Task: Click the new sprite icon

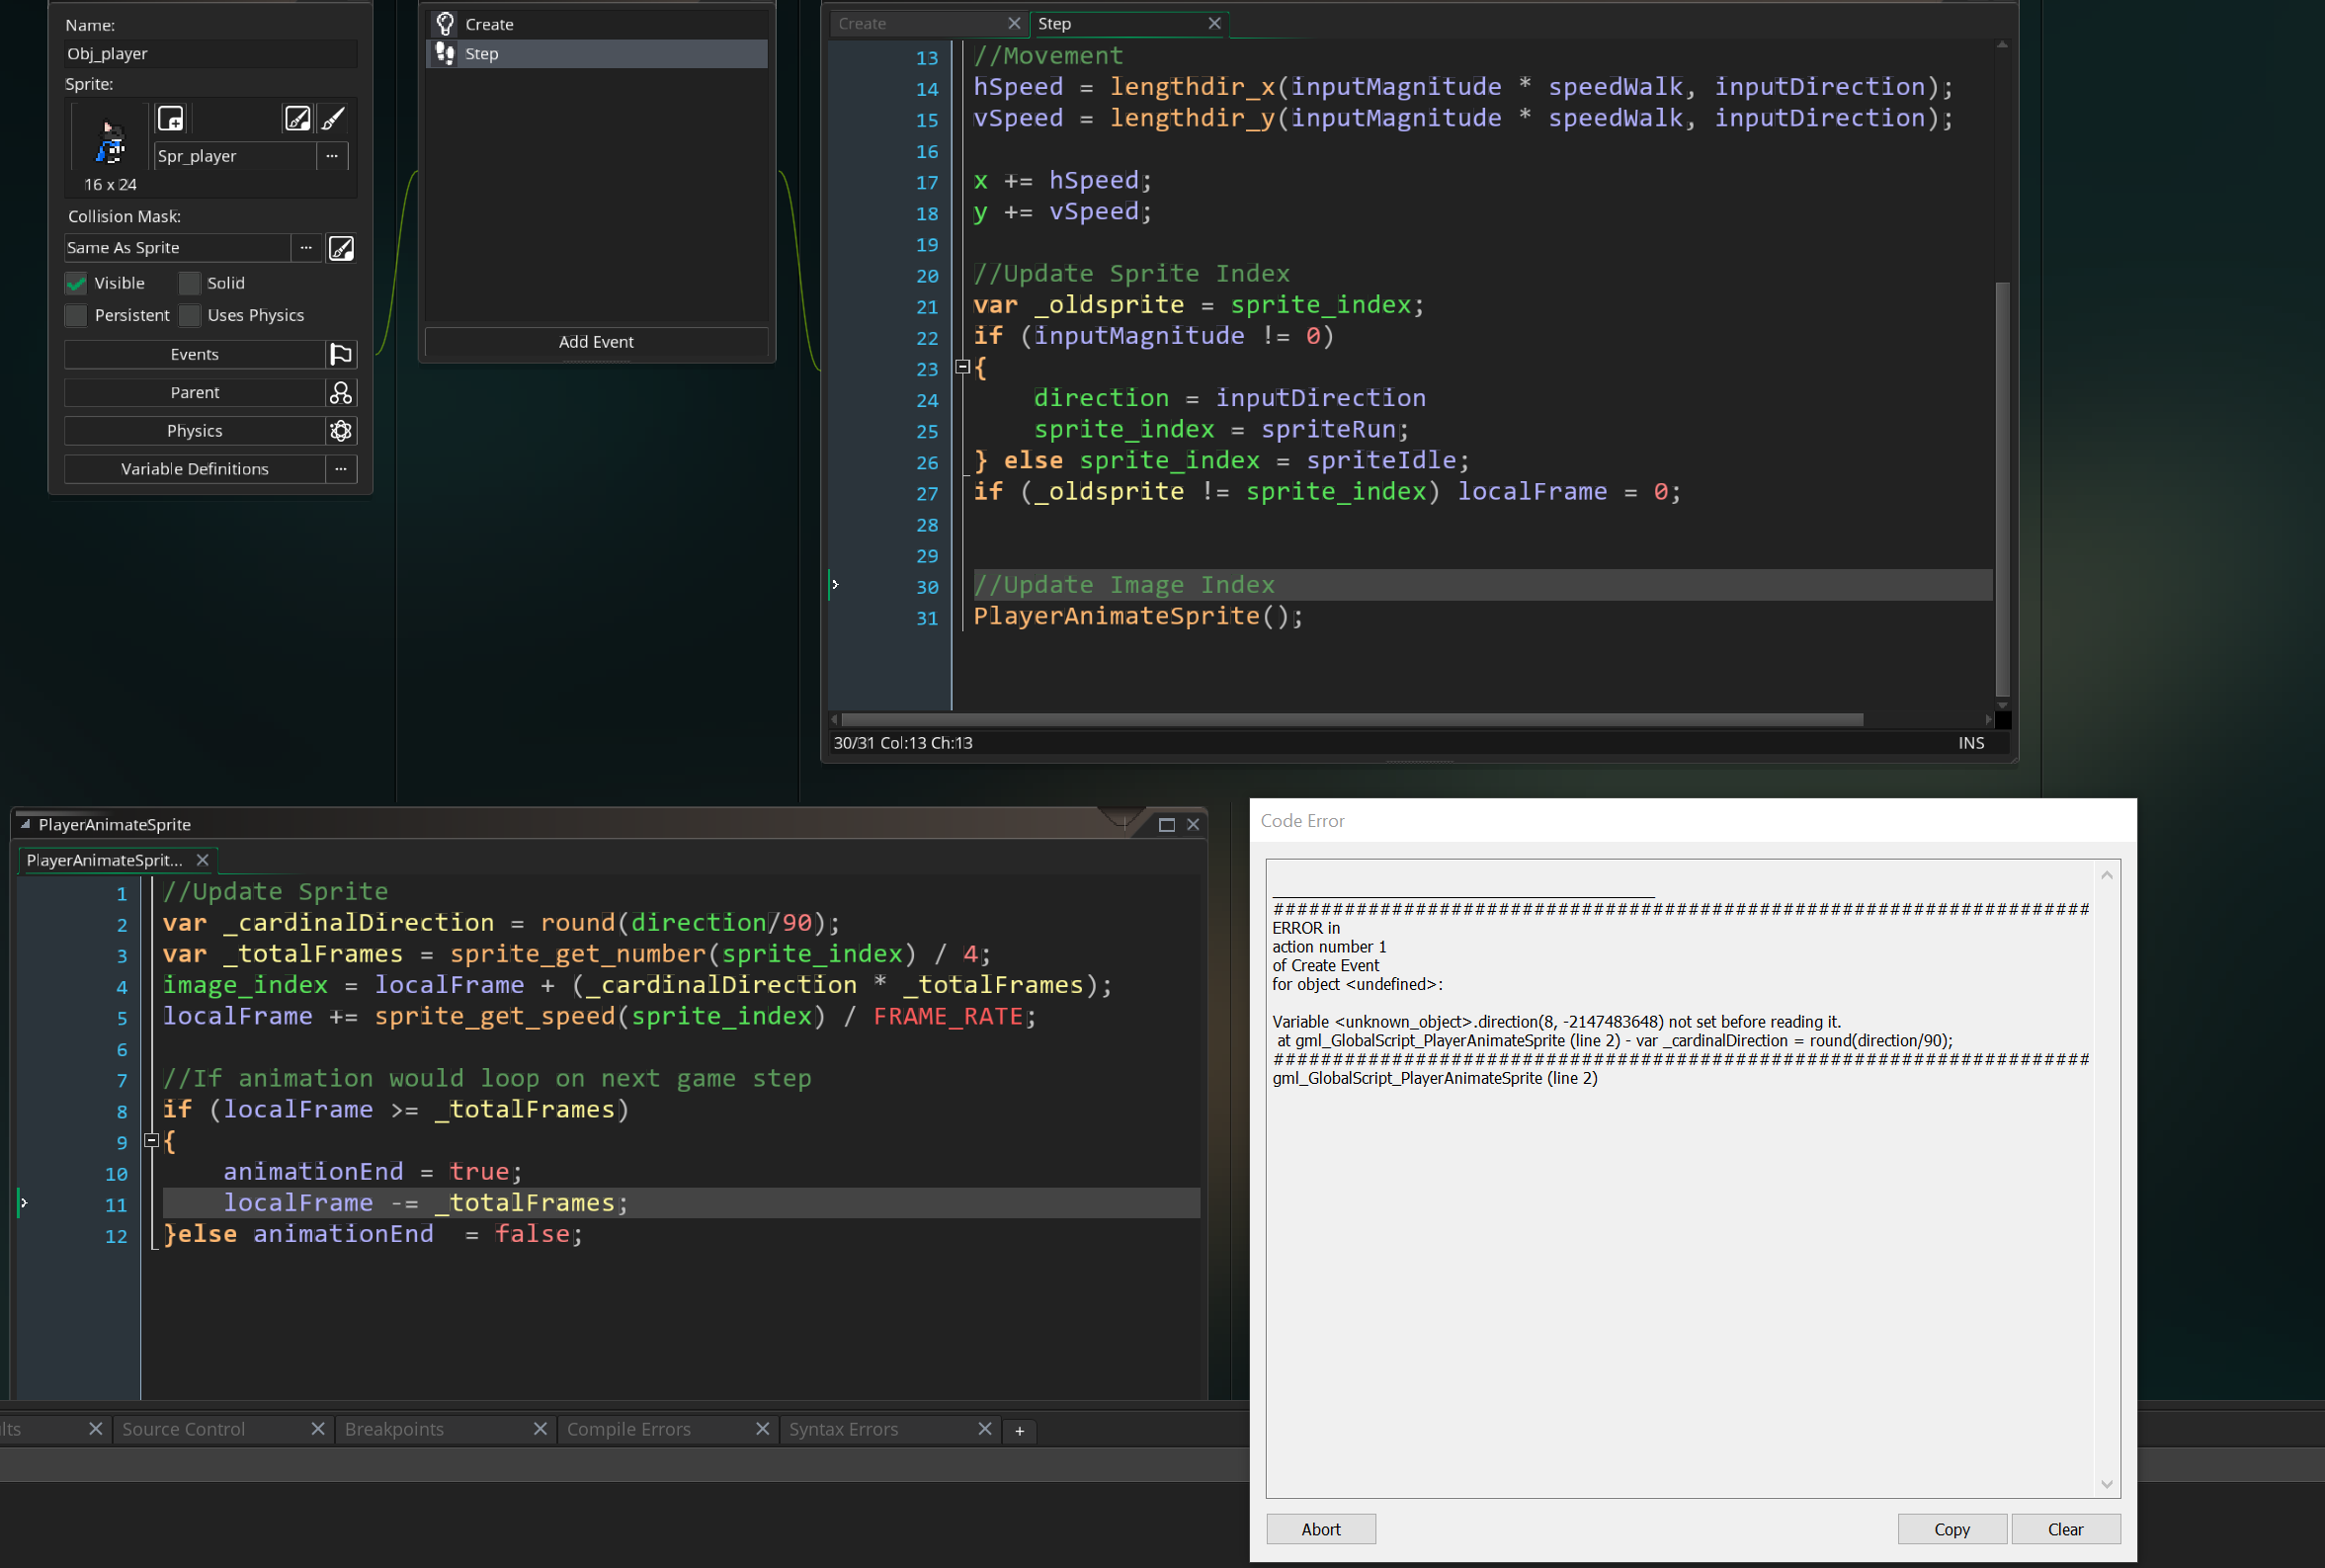Action: [171, 119]
